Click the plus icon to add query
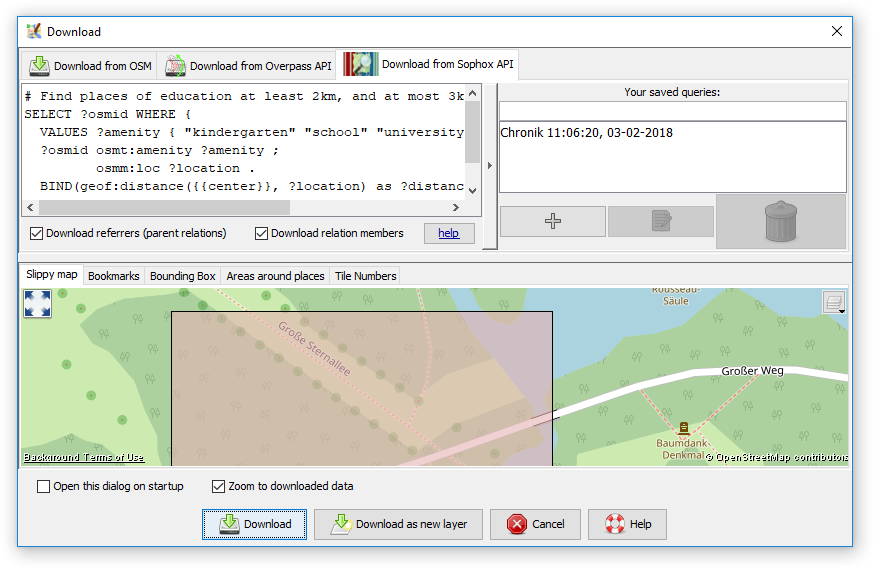Viewport: 874px width, 569px height. (x=552, y=221)
